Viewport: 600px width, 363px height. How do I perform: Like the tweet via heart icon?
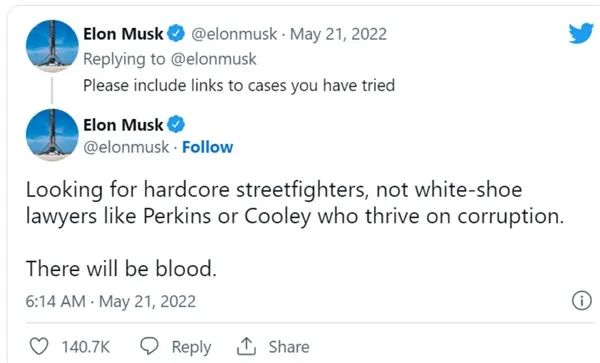[39, 347]
